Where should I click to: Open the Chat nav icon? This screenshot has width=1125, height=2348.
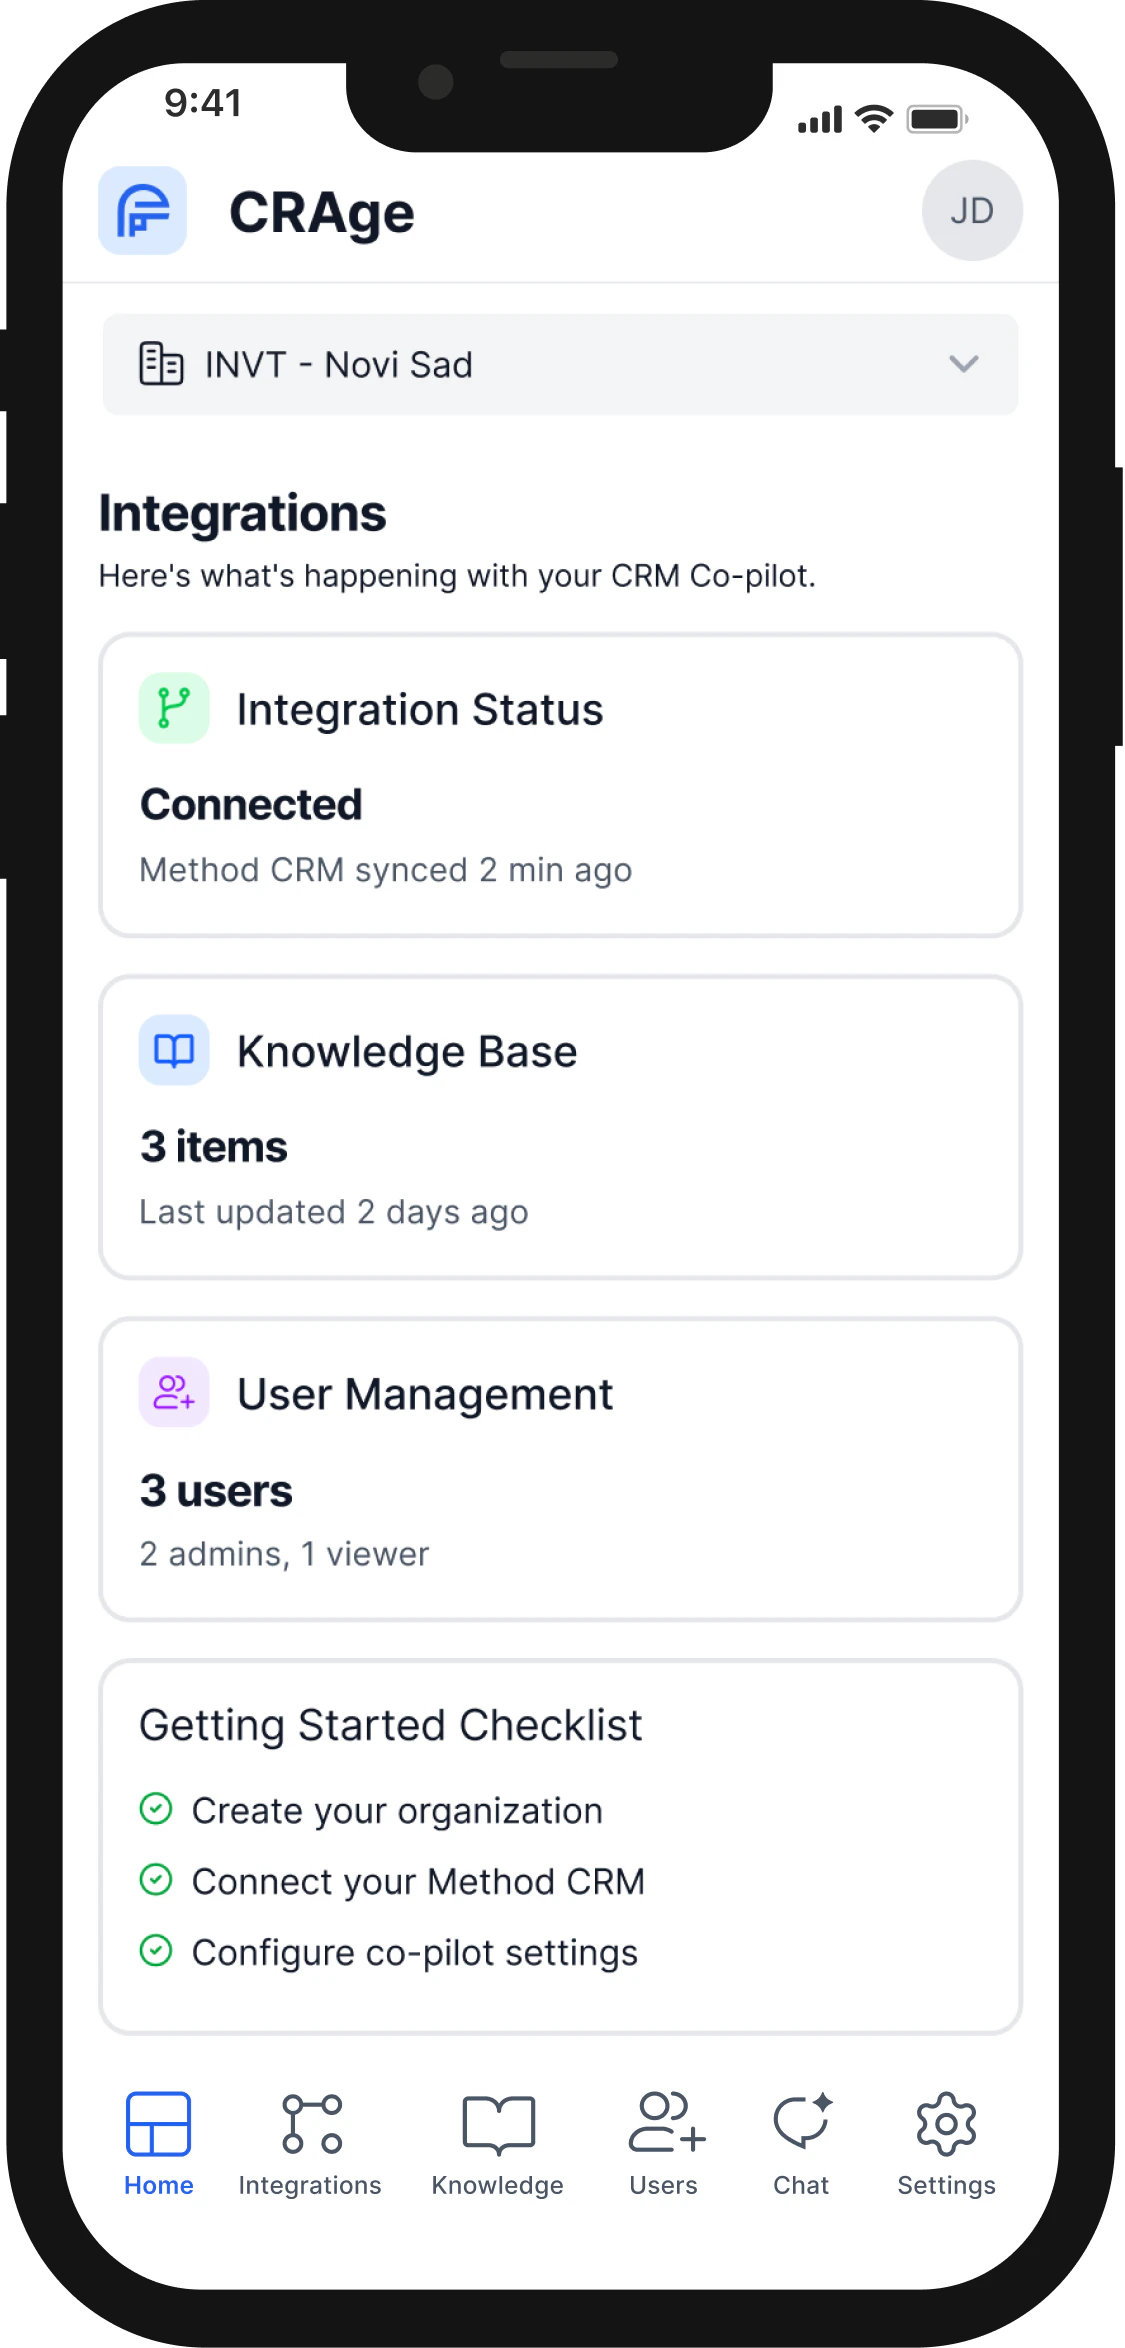click(800, 2123)
